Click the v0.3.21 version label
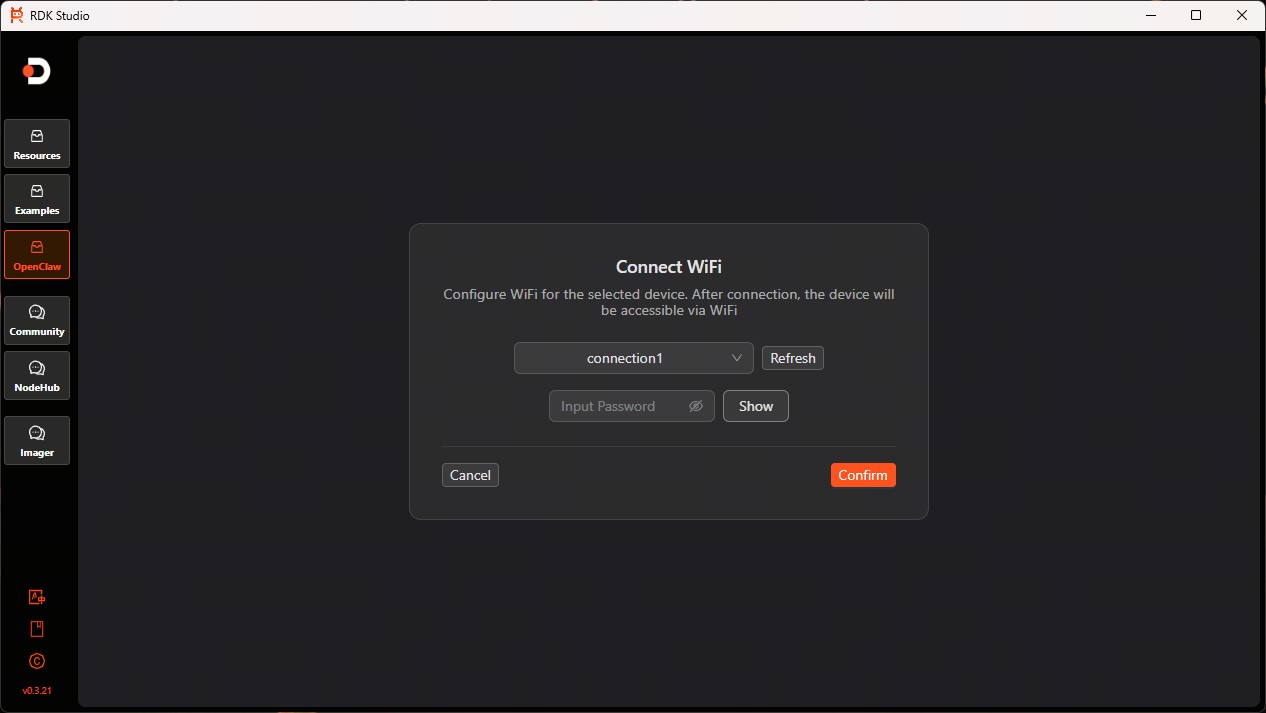Screen dimensions: 1266x713 click(37, 691)
